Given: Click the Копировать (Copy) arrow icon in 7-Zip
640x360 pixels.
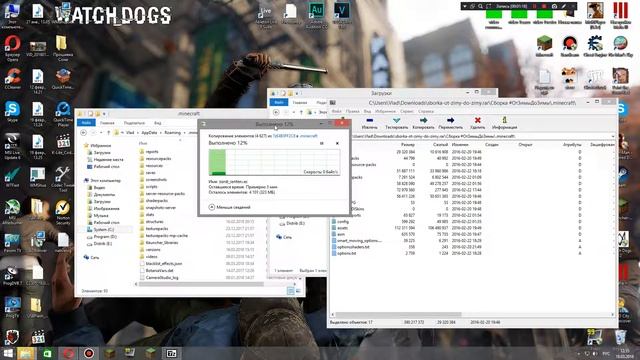Looking at the screenshot, I should 423,120.
